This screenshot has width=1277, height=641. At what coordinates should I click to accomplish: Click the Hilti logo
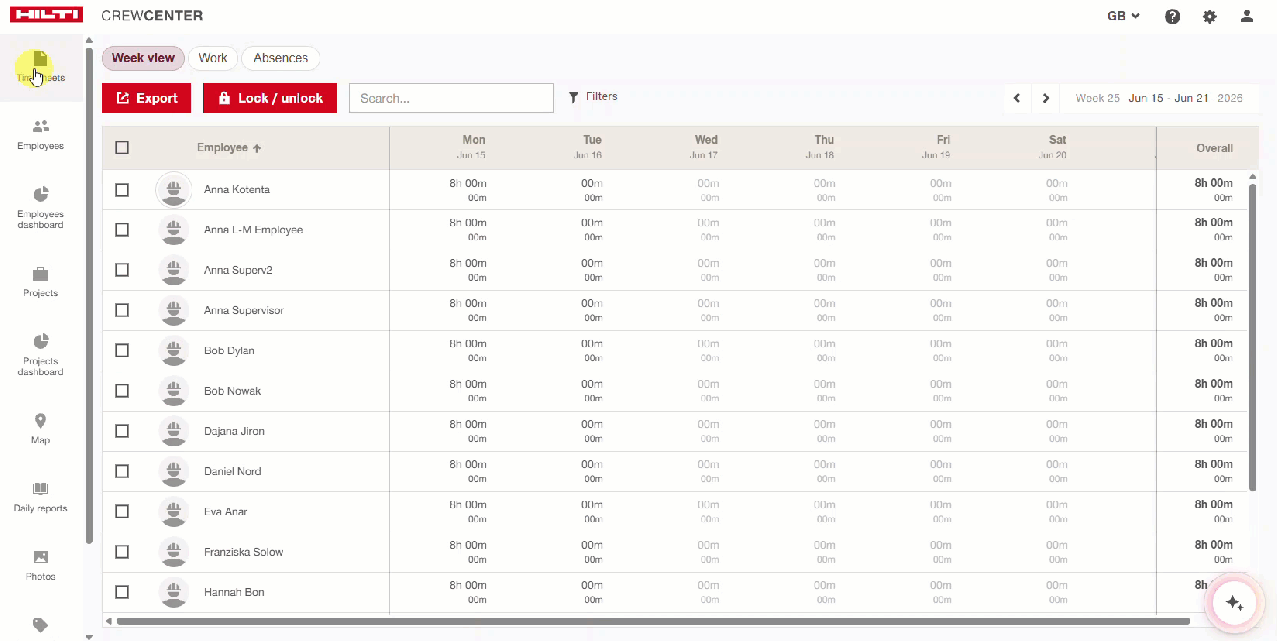(45, 15)
